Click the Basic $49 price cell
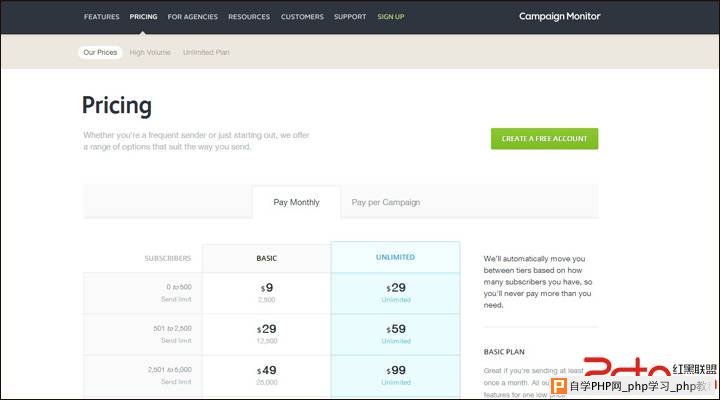This screenshot has width=720, height=400. (x=266, y=376)
